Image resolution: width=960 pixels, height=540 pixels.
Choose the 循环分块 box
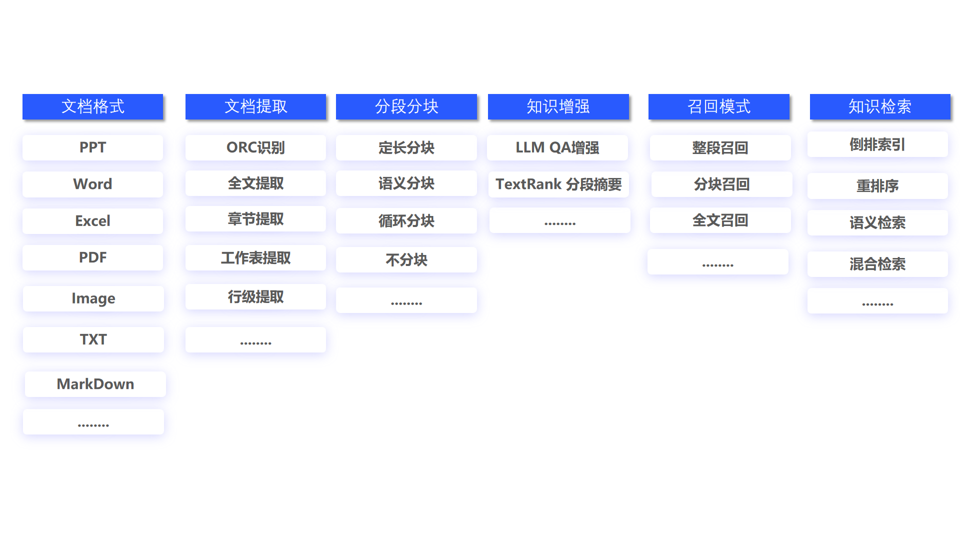click(x=406, y=221)
